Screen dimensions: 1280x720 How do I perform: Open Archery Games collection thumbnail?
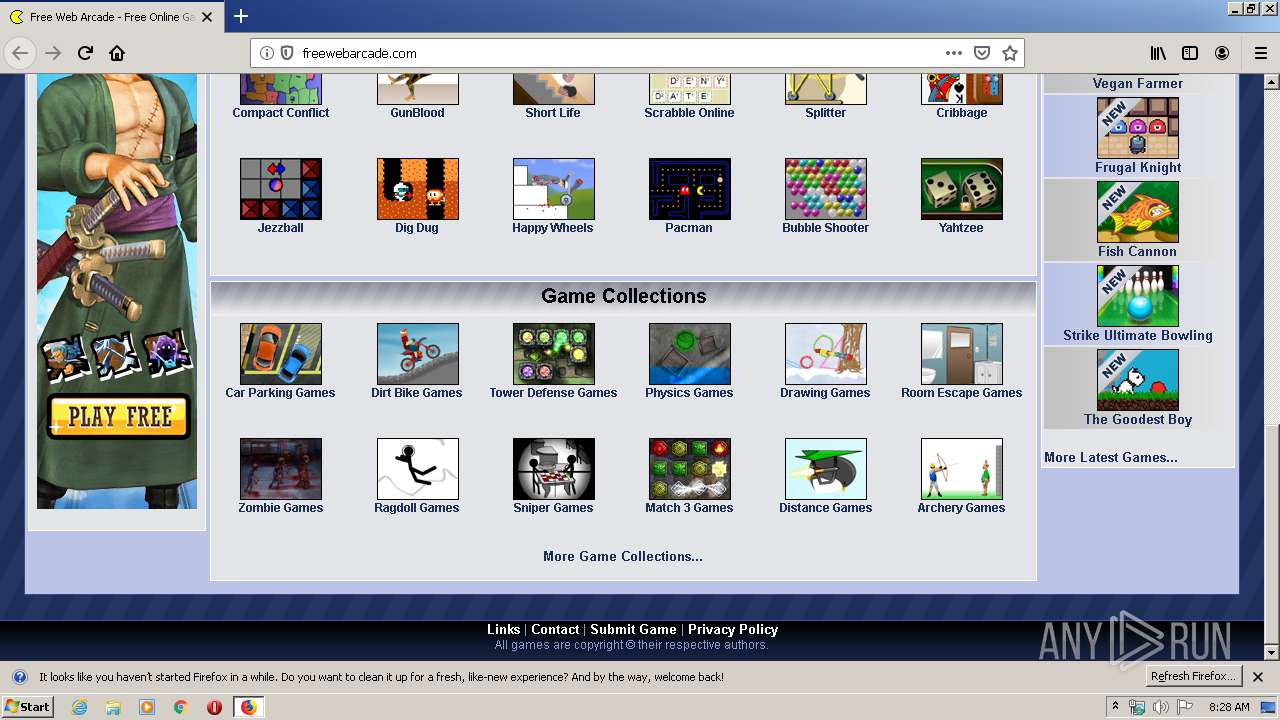coord(961,469)
